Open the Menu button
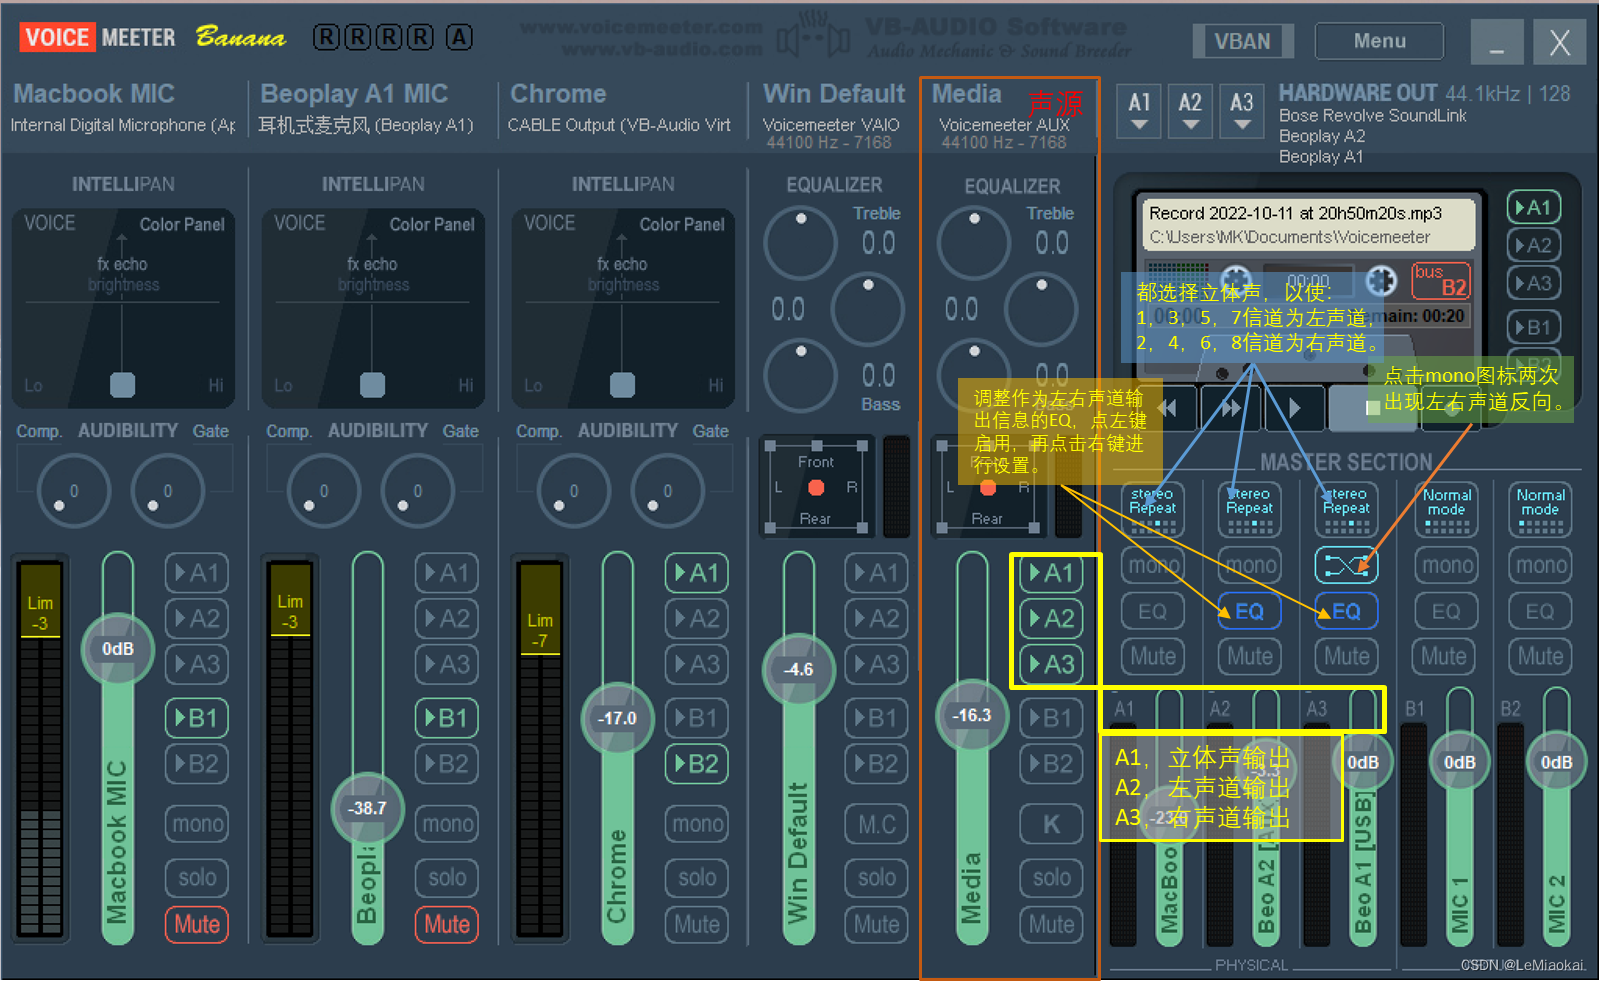Viewport: 1599px width, 981px height. tap(1379, 41)
